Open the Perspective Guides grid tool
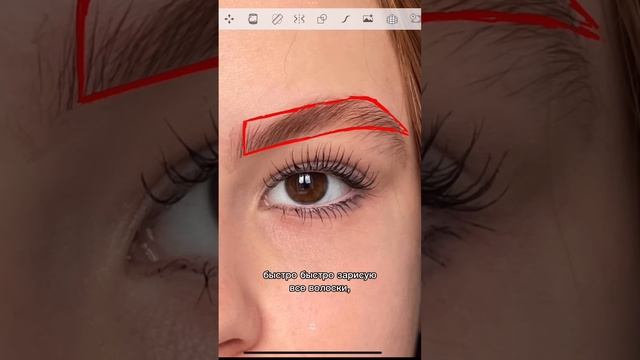 [392, 19]
